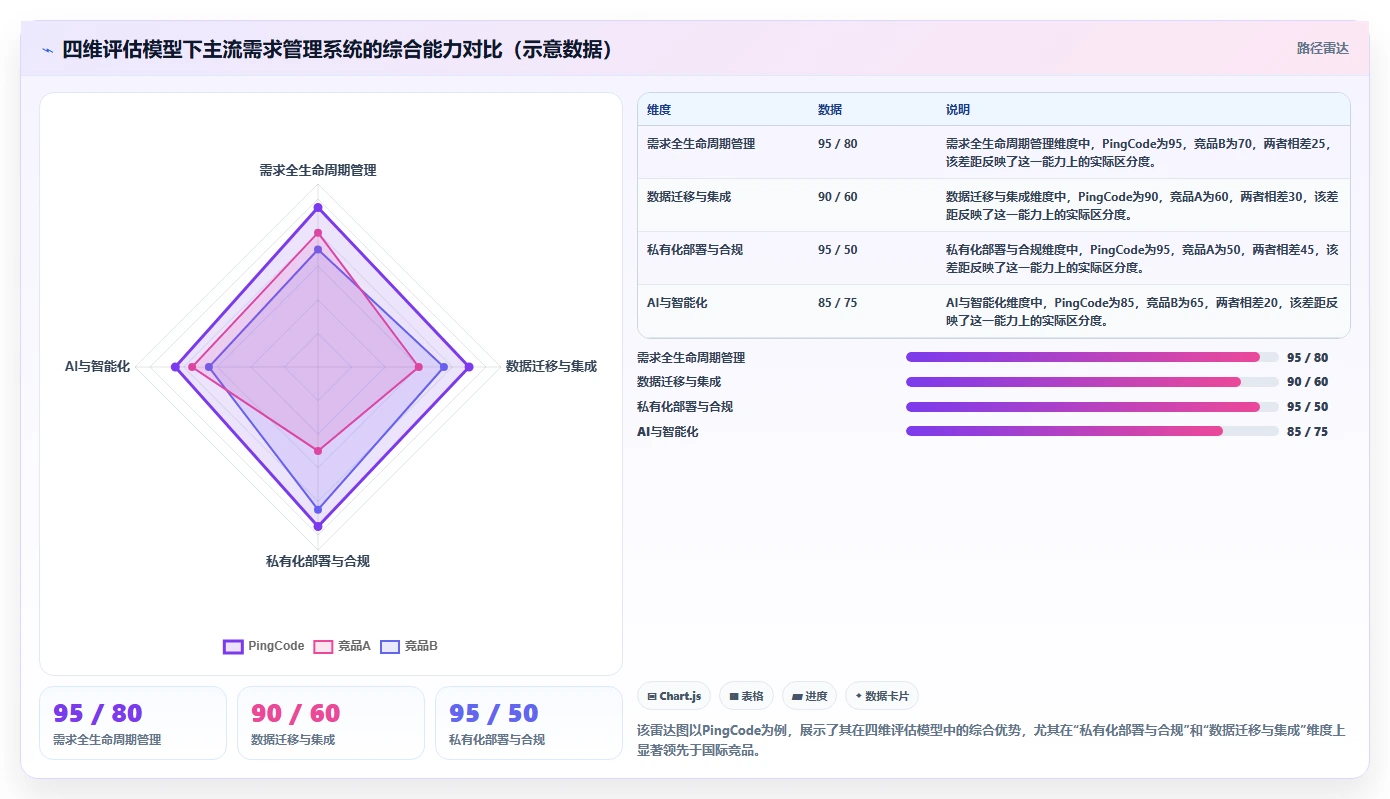
Task: Open the 90 / 60 data card
Action: tap(331, 723)
